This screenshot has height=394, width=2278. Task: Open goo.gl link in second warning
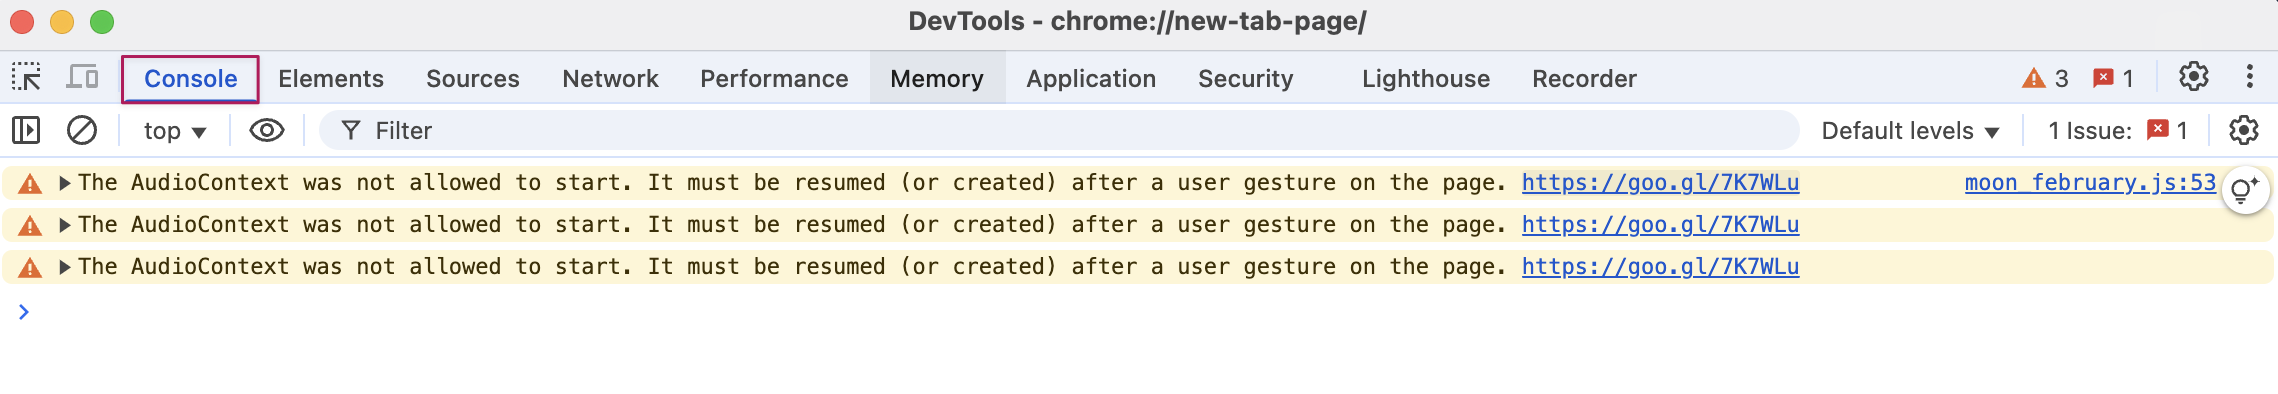1660,225
